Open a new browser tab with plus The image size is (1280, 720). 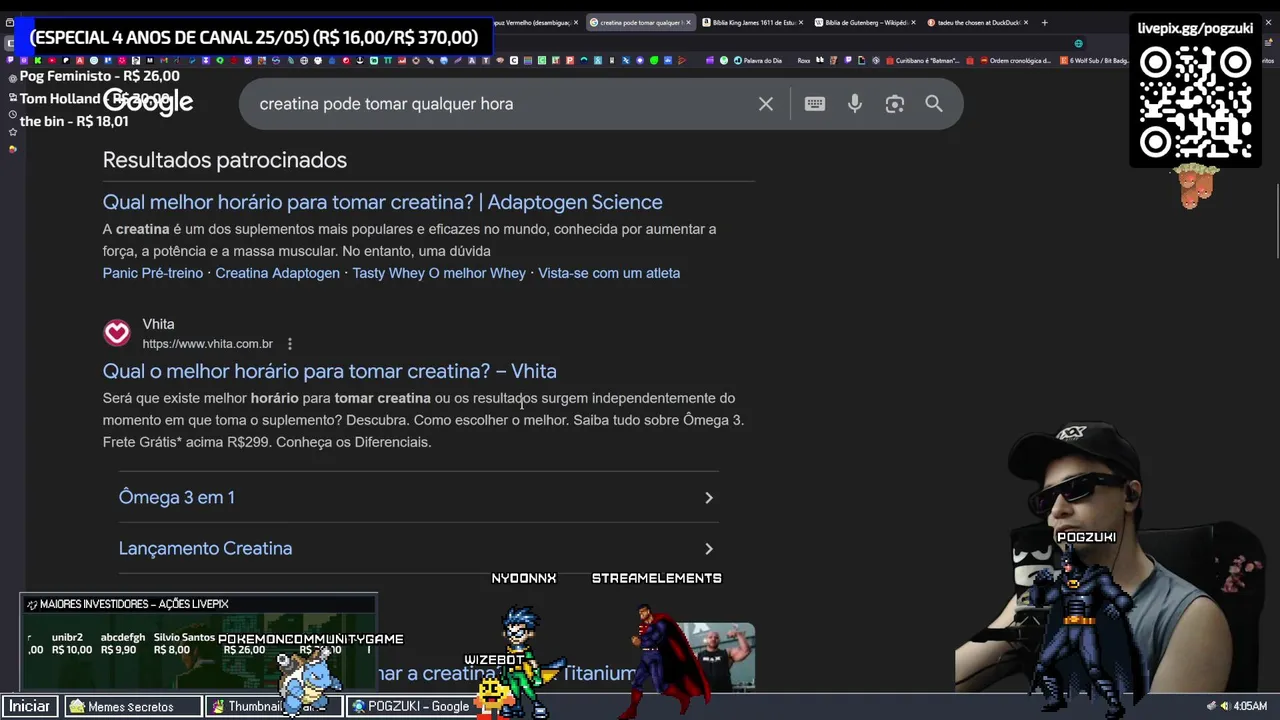1044,22
